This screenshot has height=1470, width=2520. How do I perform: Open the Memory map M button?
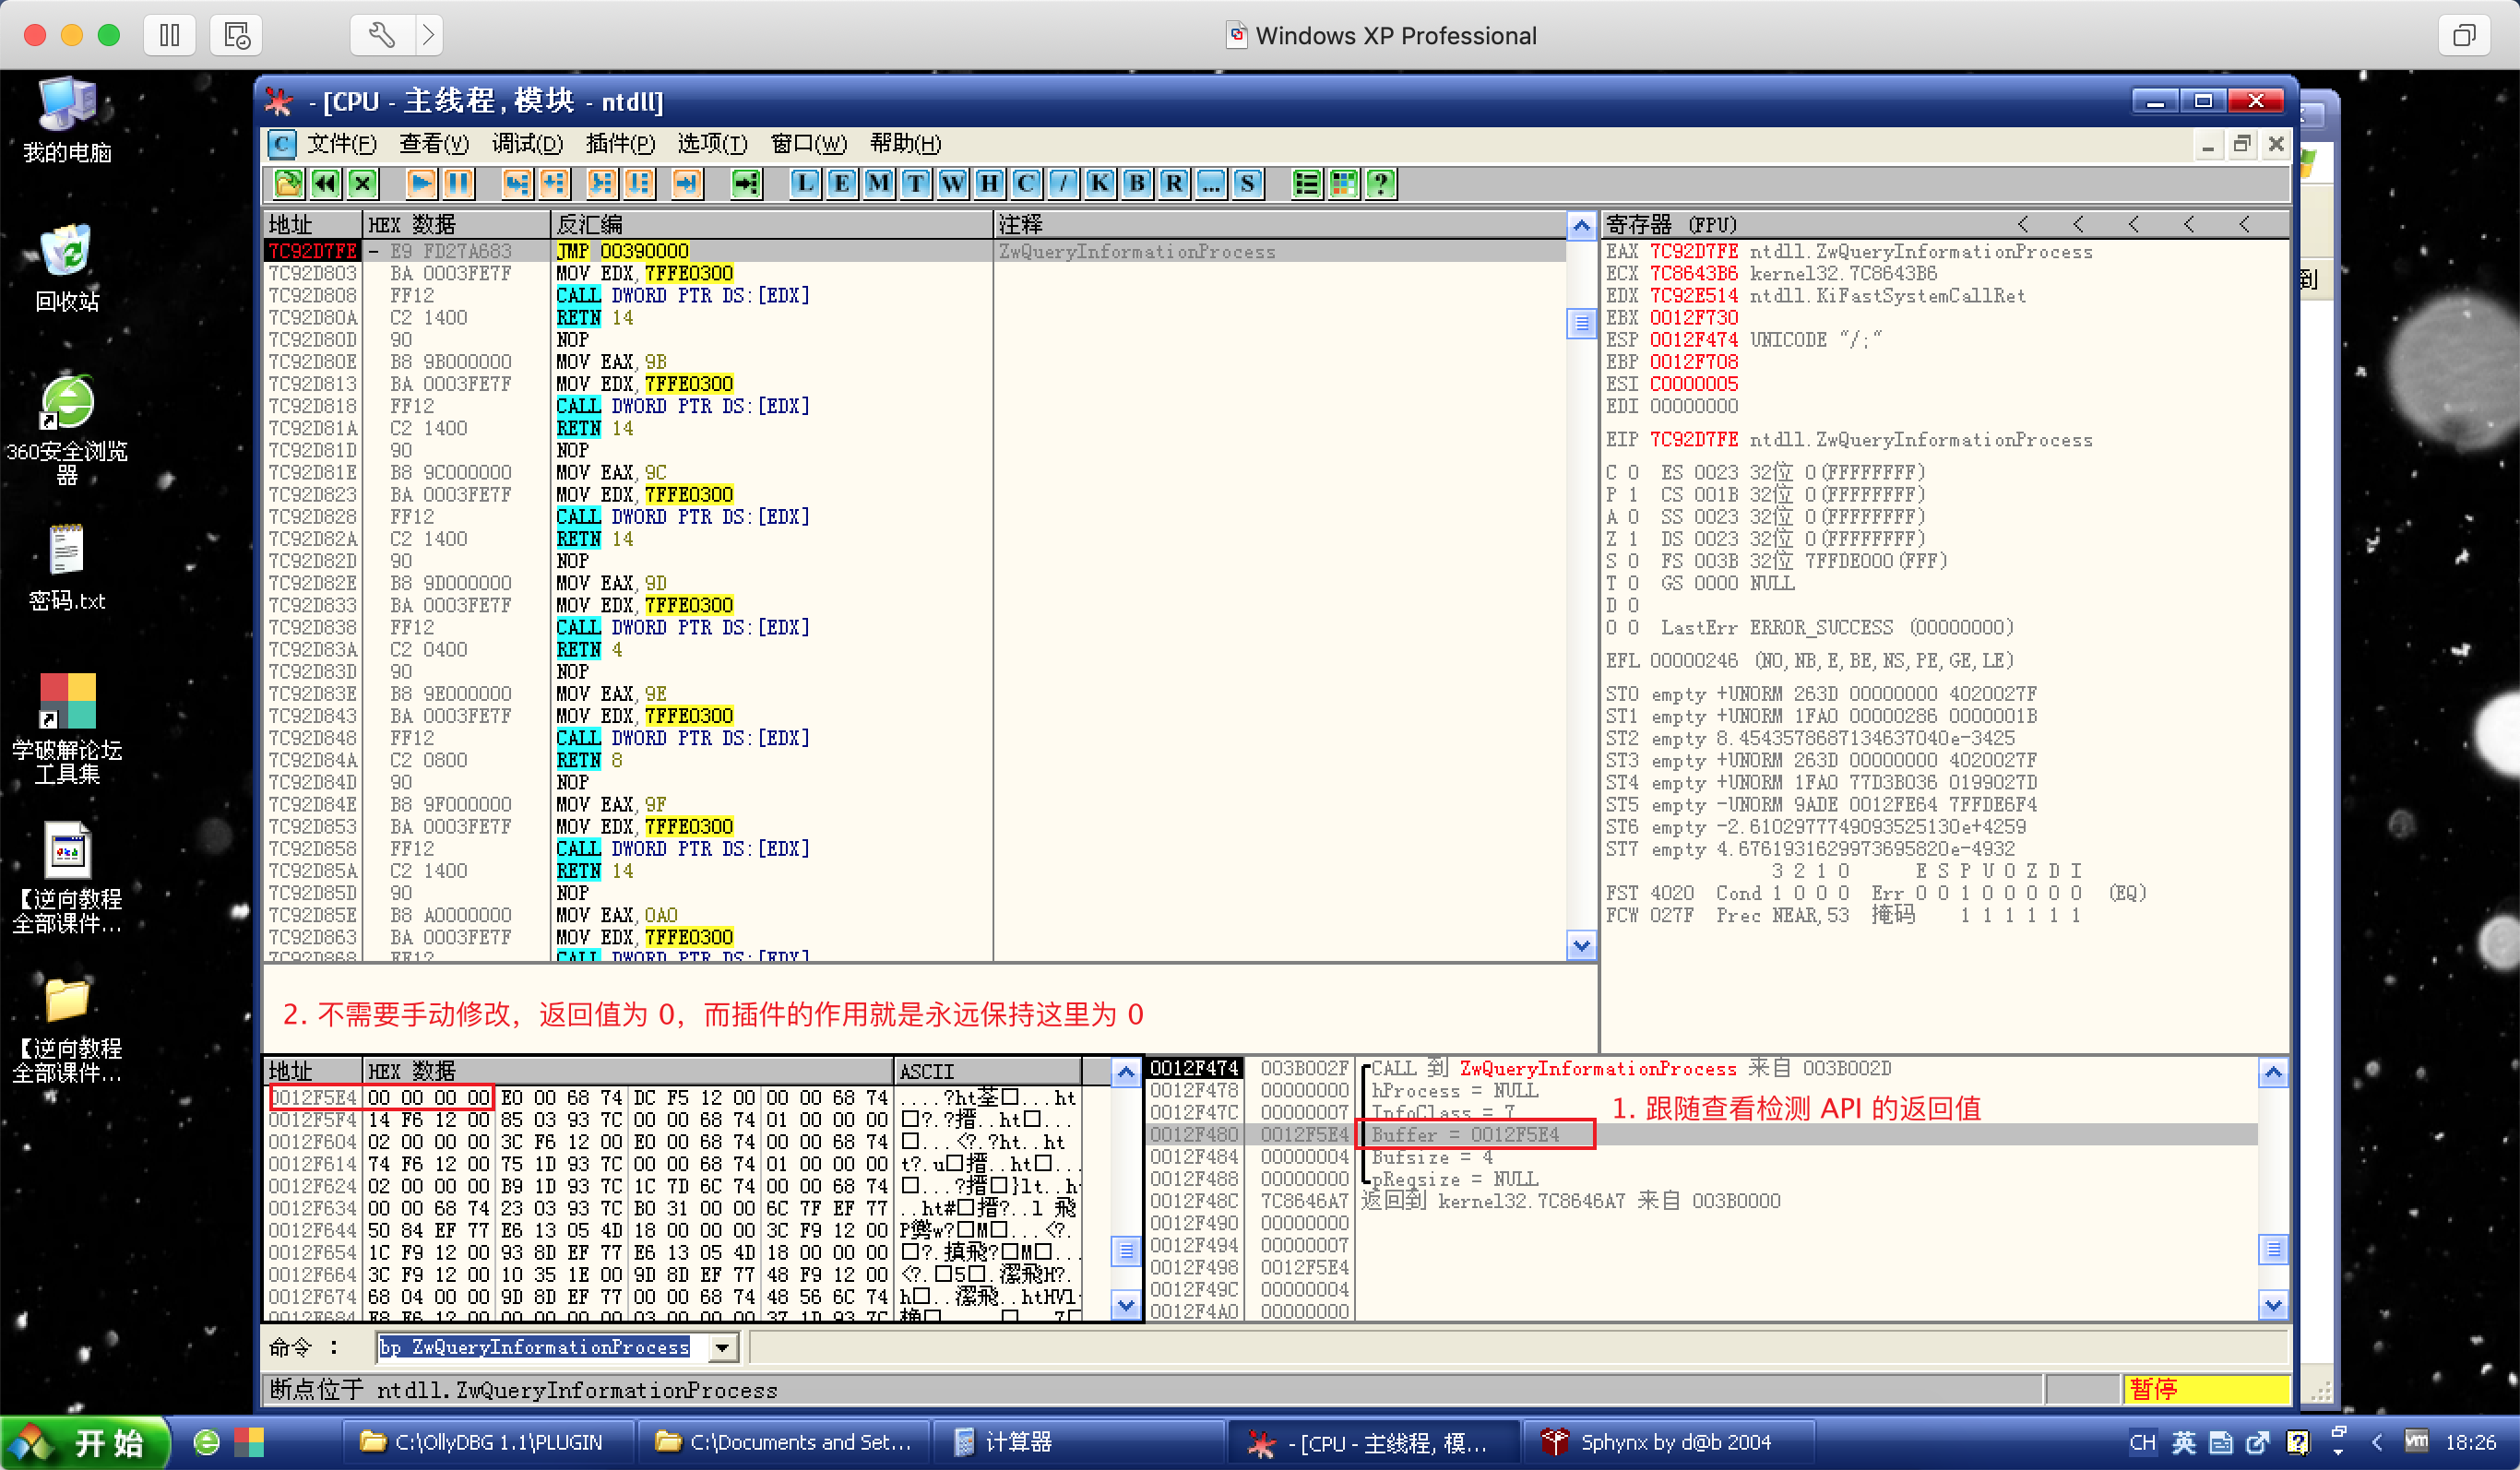tap(878, 183)
